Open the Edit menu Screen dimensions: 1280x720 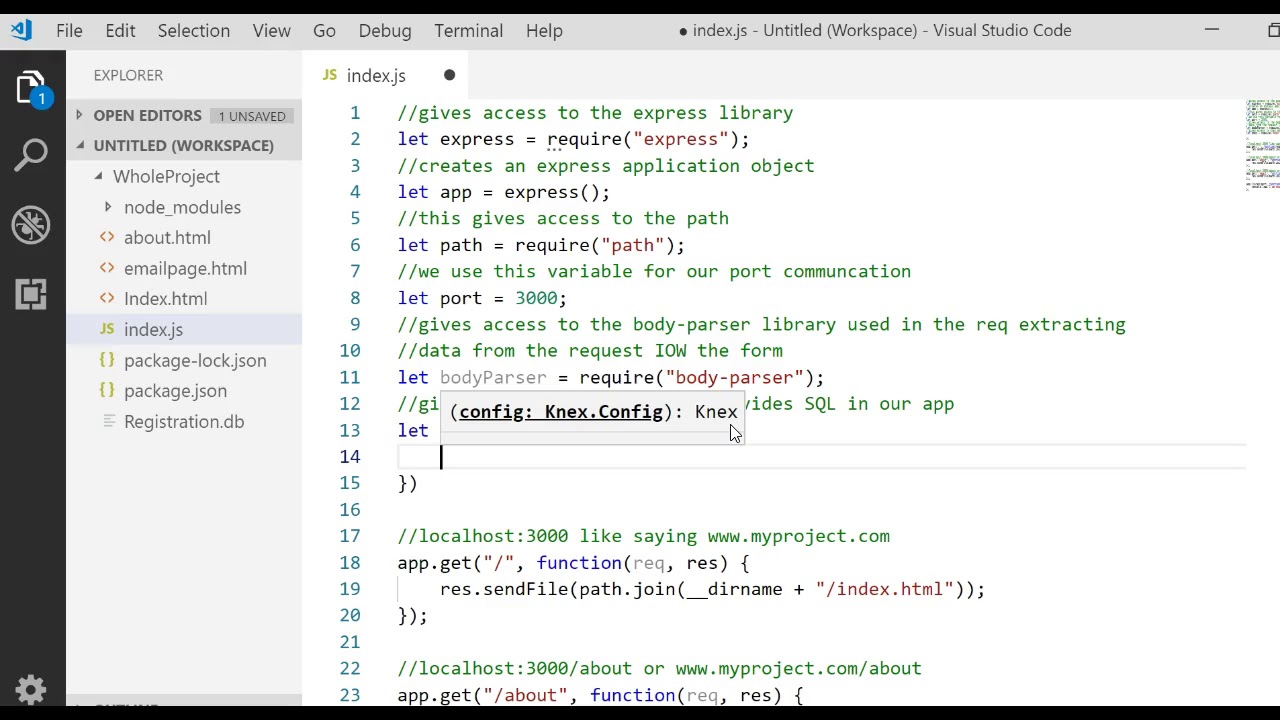[x=120, y=31]
